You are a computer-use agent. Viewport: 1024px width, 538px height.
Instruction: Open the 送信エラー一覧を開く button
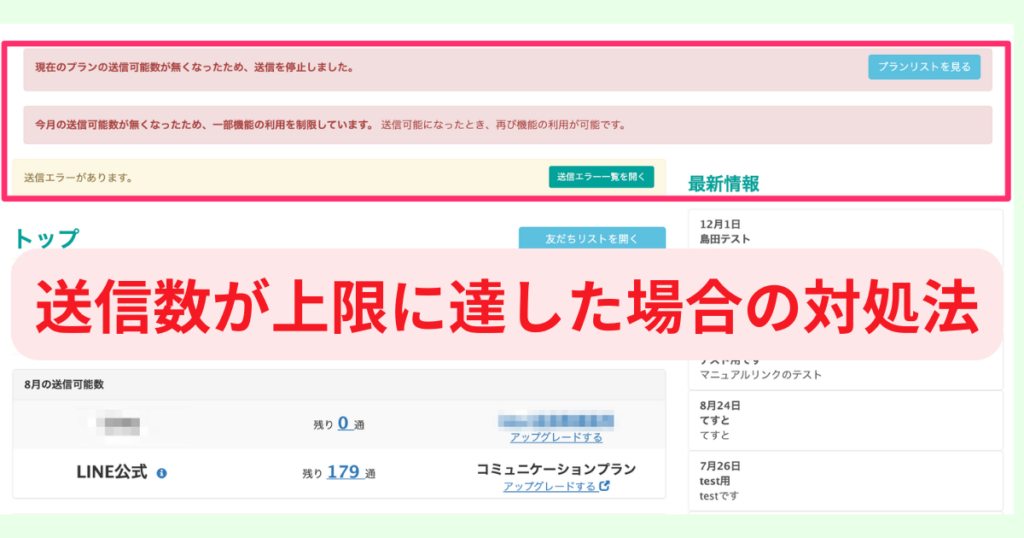[x=601, y=177]
